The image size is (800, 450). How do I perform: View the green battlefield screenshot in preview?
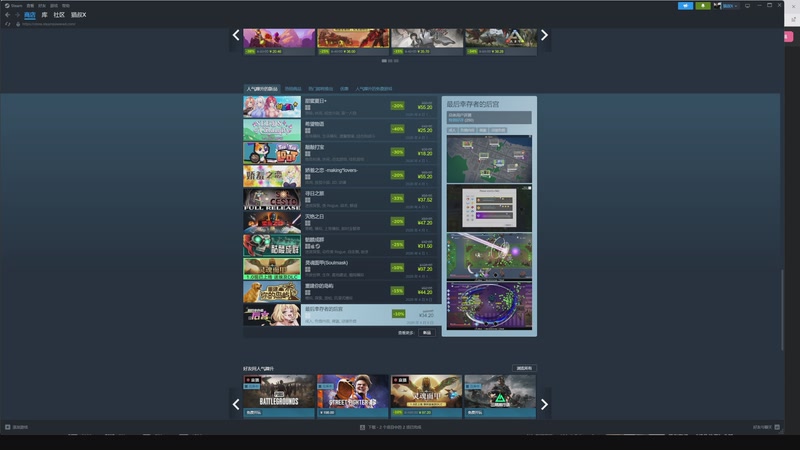pos(489,257)
